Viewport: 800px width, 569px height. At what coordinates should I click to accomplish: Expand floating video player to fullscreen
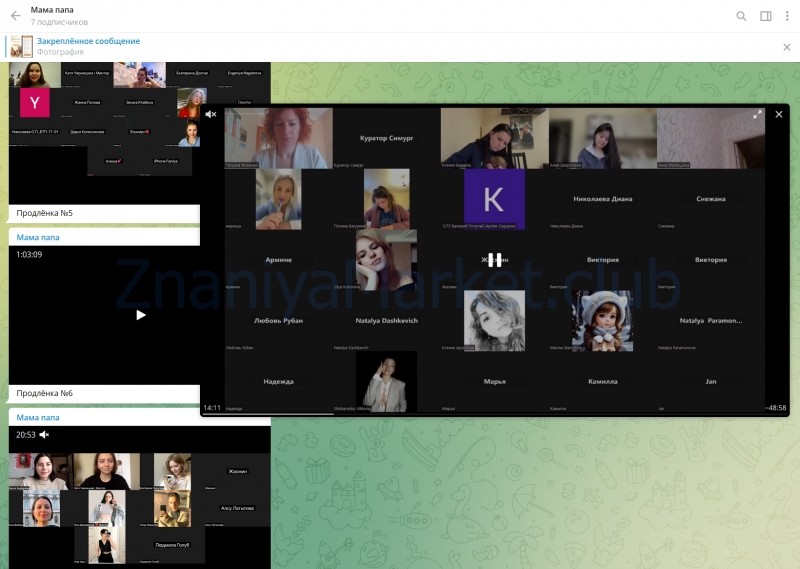[758, 115]
